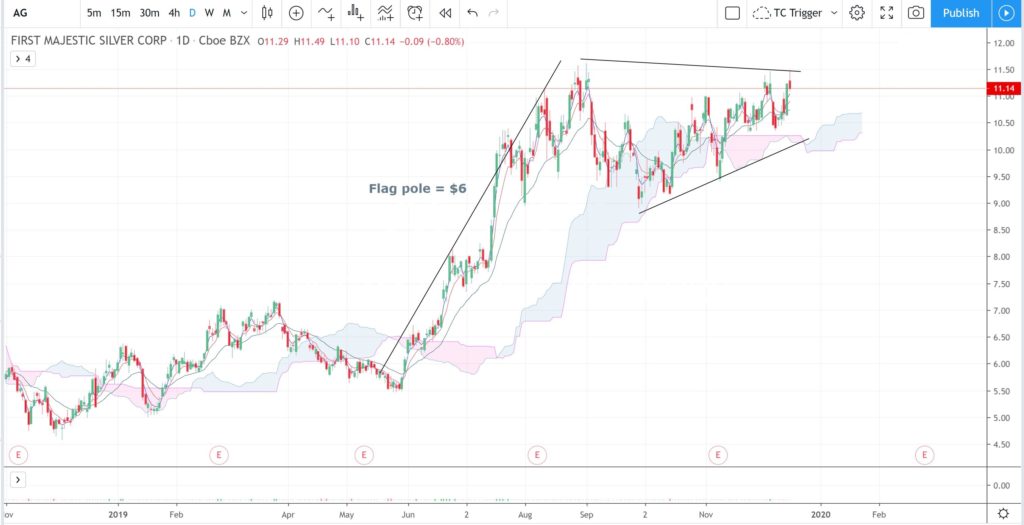
Task: Select the daily D timeframe
Action: coord(193,12)
